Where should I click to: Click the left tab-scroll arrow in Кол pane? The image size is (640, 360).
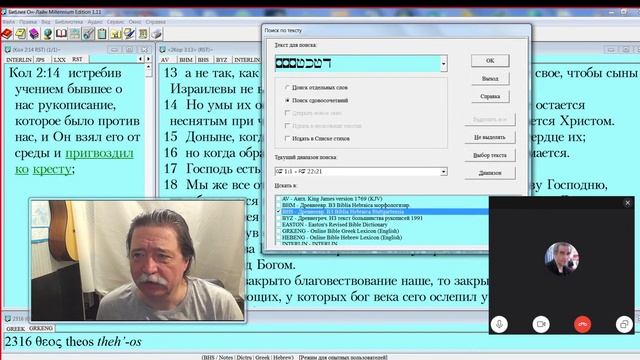click(x=140, y=59)
